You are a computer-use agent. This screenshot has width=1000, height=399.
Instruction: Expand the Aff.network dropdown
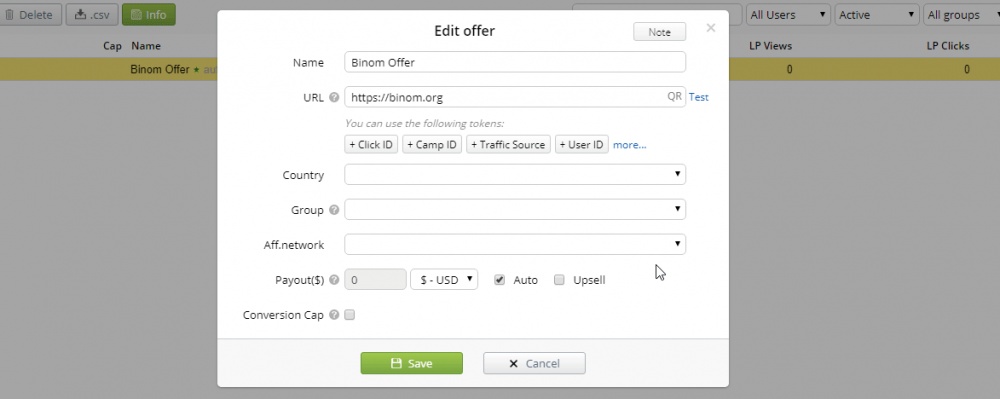(515, 244)
